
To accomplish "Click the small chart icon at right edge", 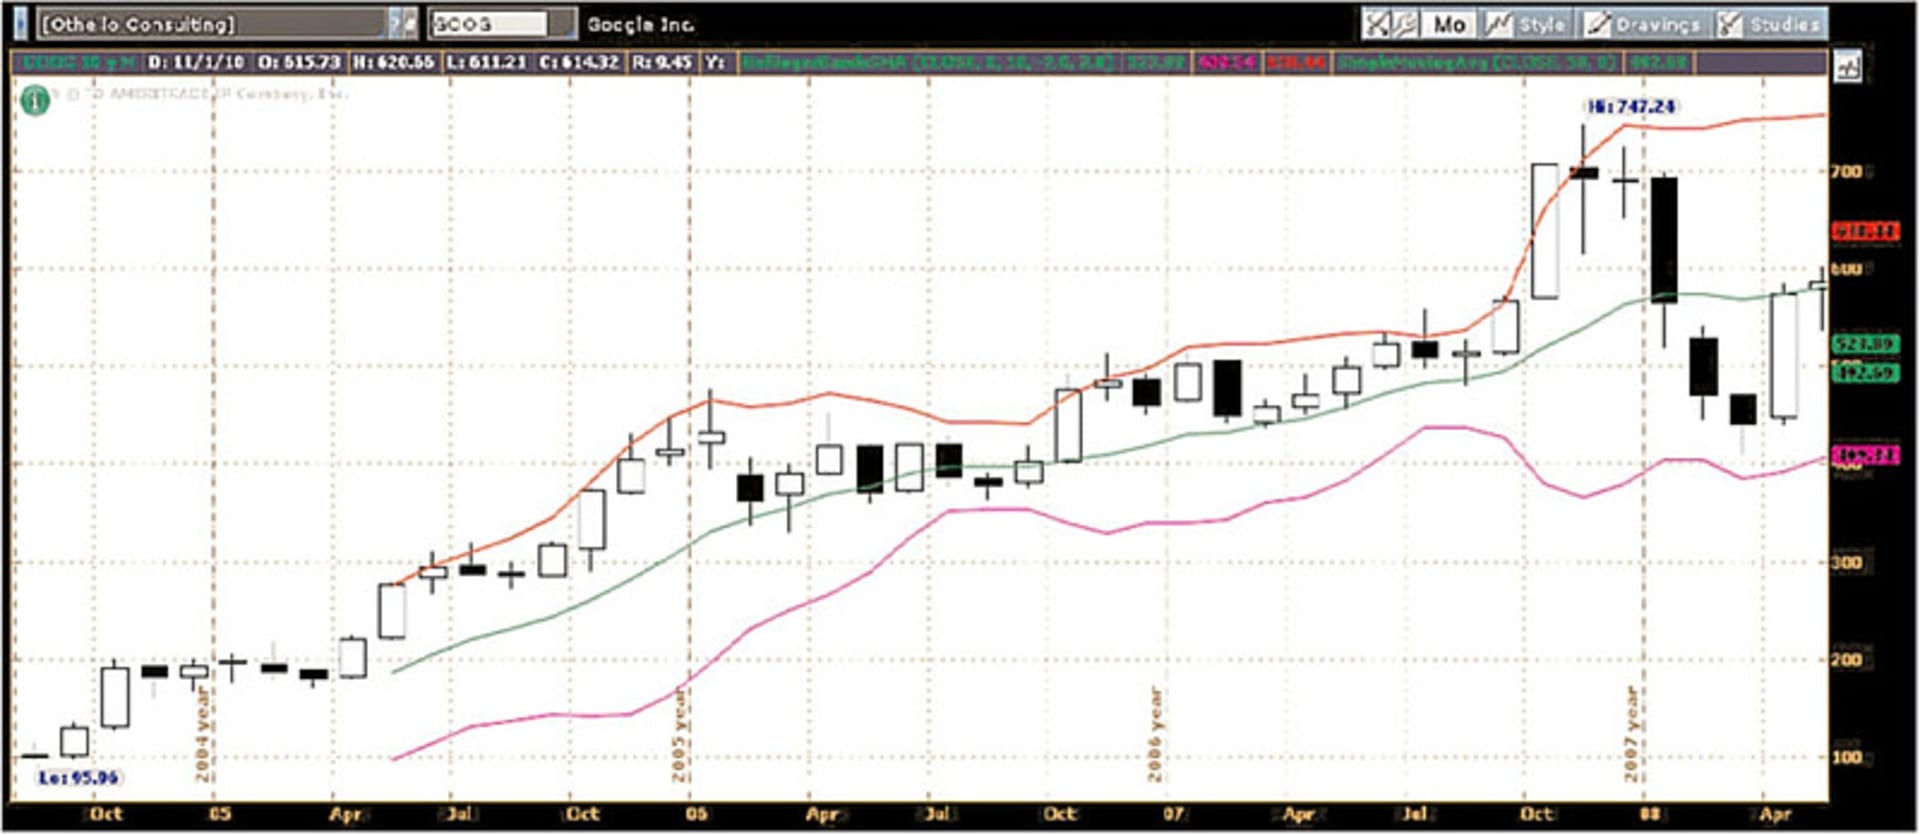I will click(x=1848, y=67).
